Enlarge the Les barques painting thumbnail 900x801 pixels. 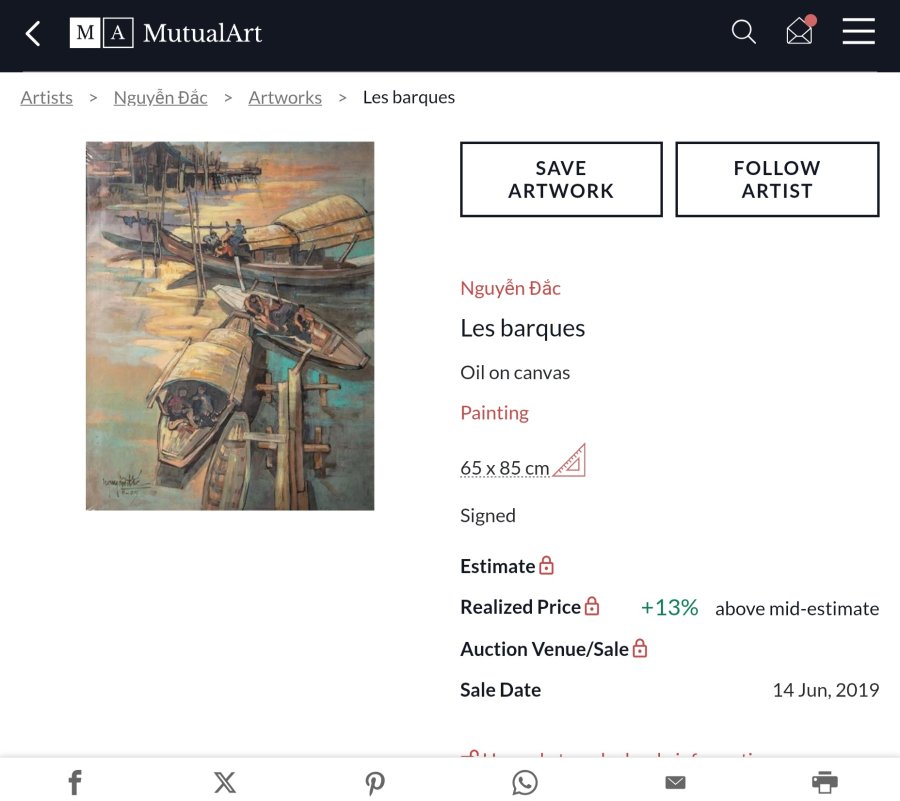pyautogui.click(x=230, y=326)
